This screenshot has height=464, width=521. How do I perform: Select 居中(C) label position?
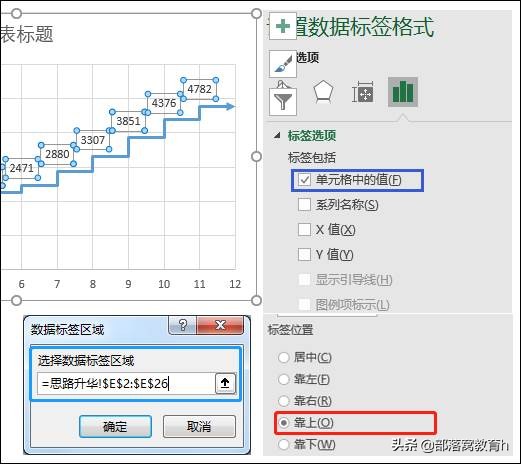[284, 357]
